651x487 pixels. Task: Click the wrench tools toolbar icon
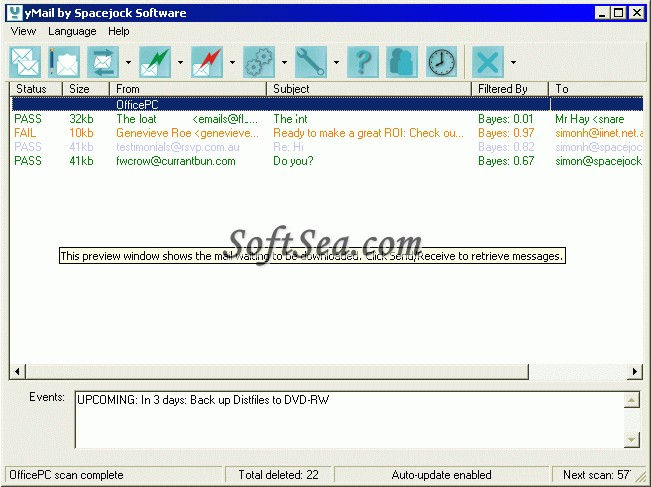tap(311, 62)
